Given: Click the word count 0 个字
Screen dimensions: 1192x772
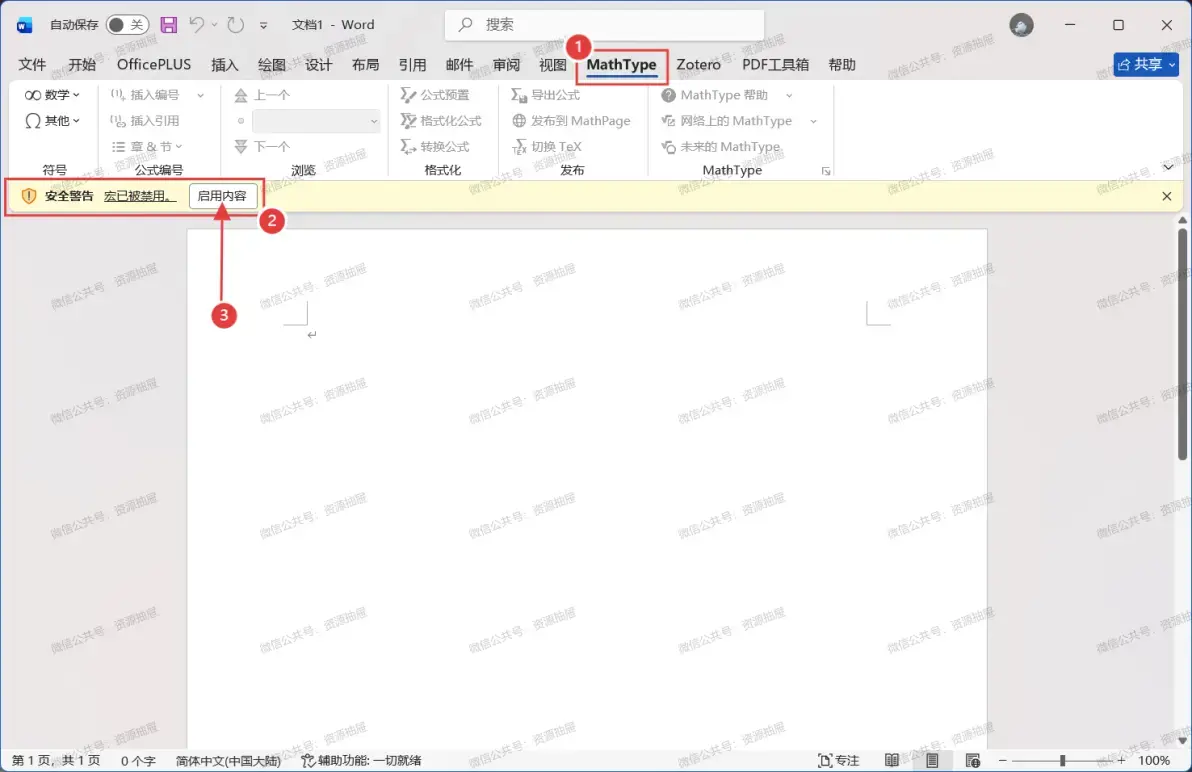Looking at the screenshot, I should pos(138,760).
